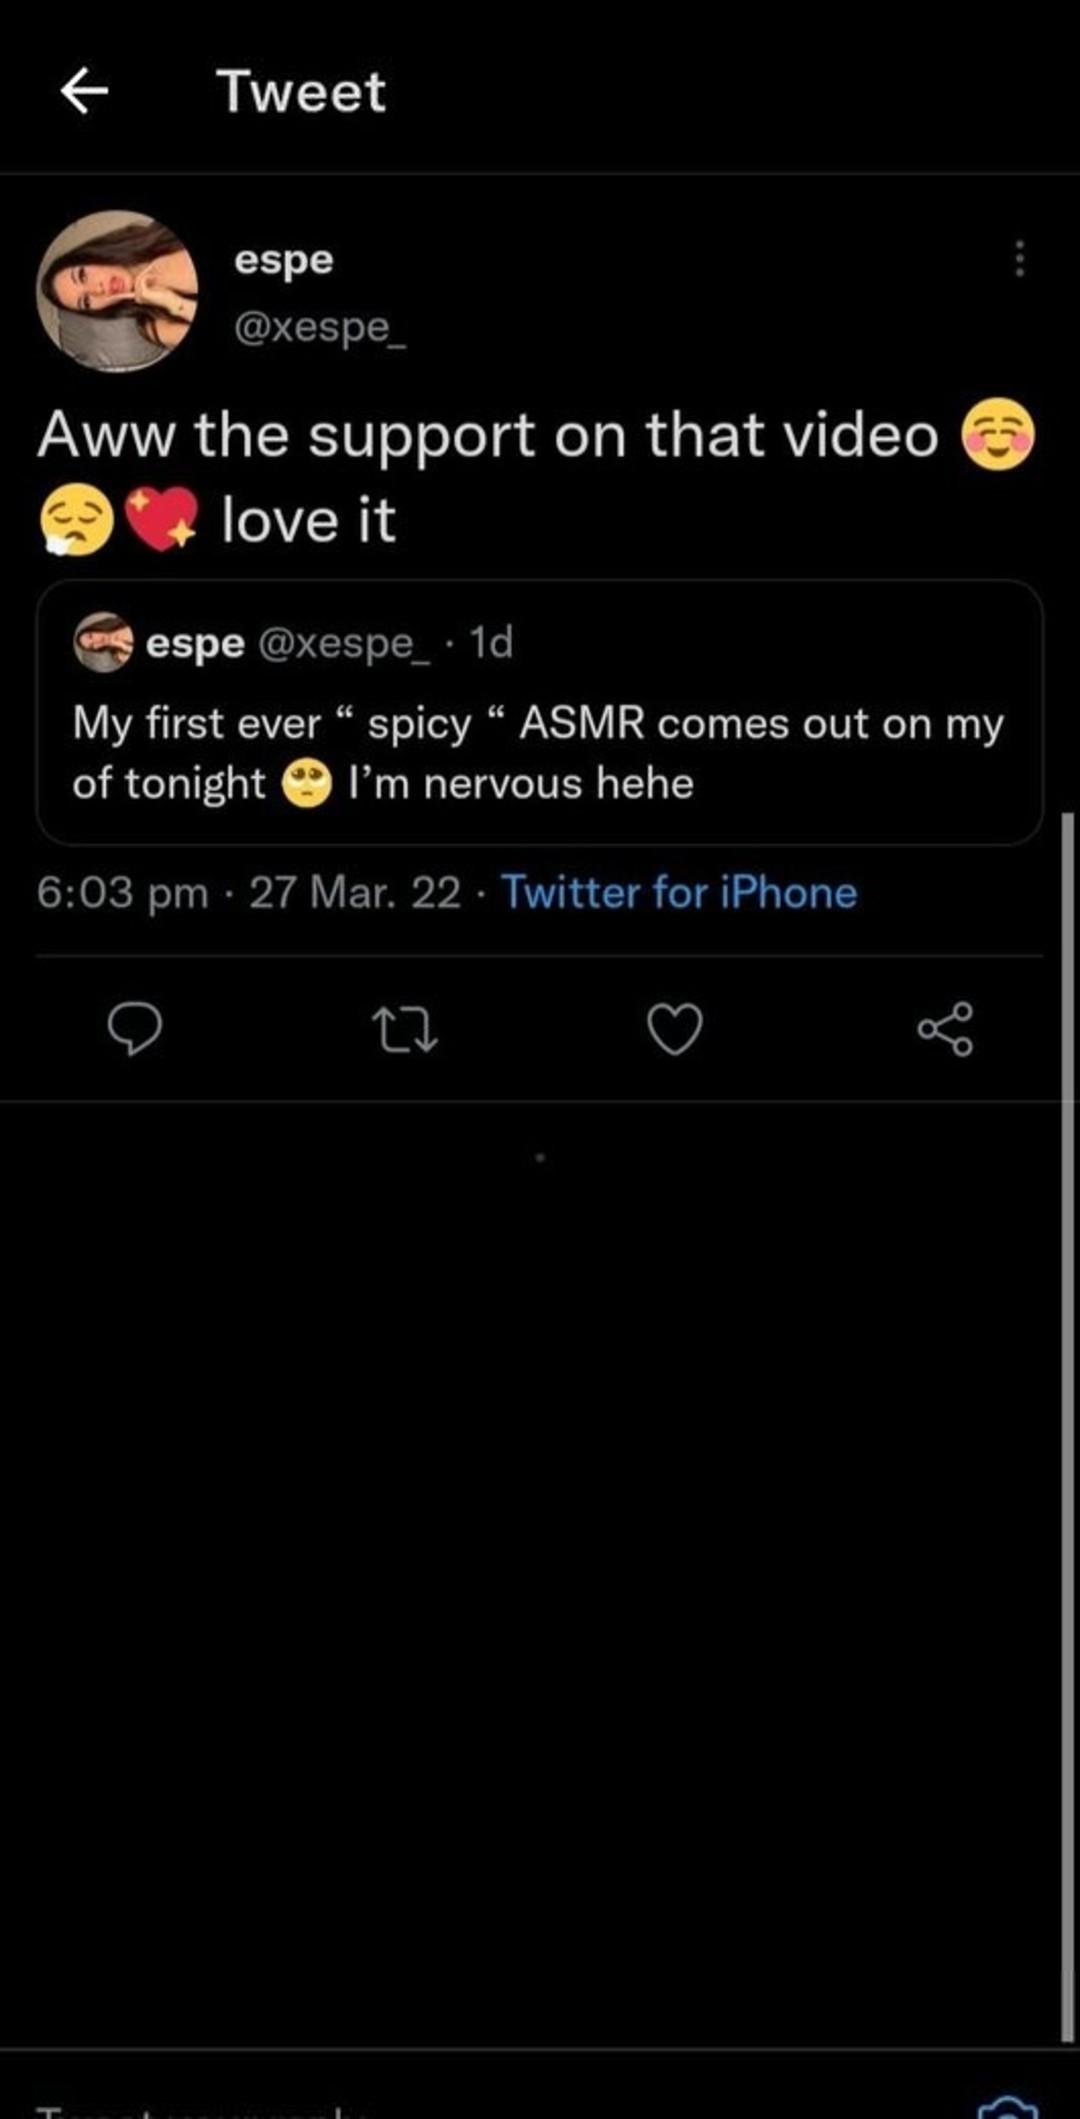Open the 'Twitter for iPhone' link
The height and width of the screenshot is (2119, 1080).
point(679,892)
